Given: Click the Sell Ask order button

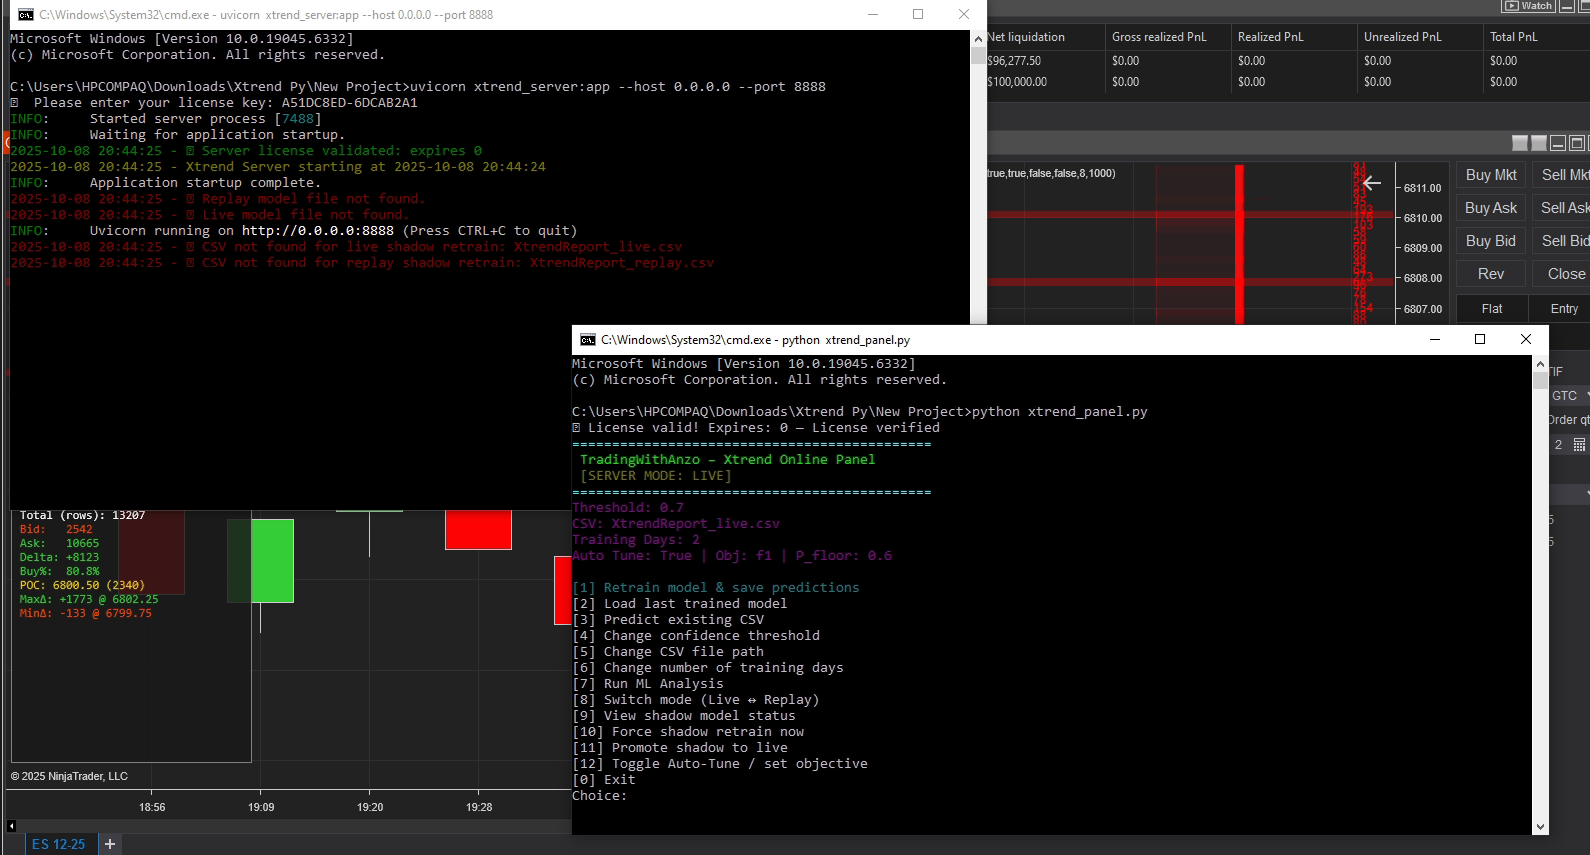Looking at the screenshot, I should click(1562, 208).
